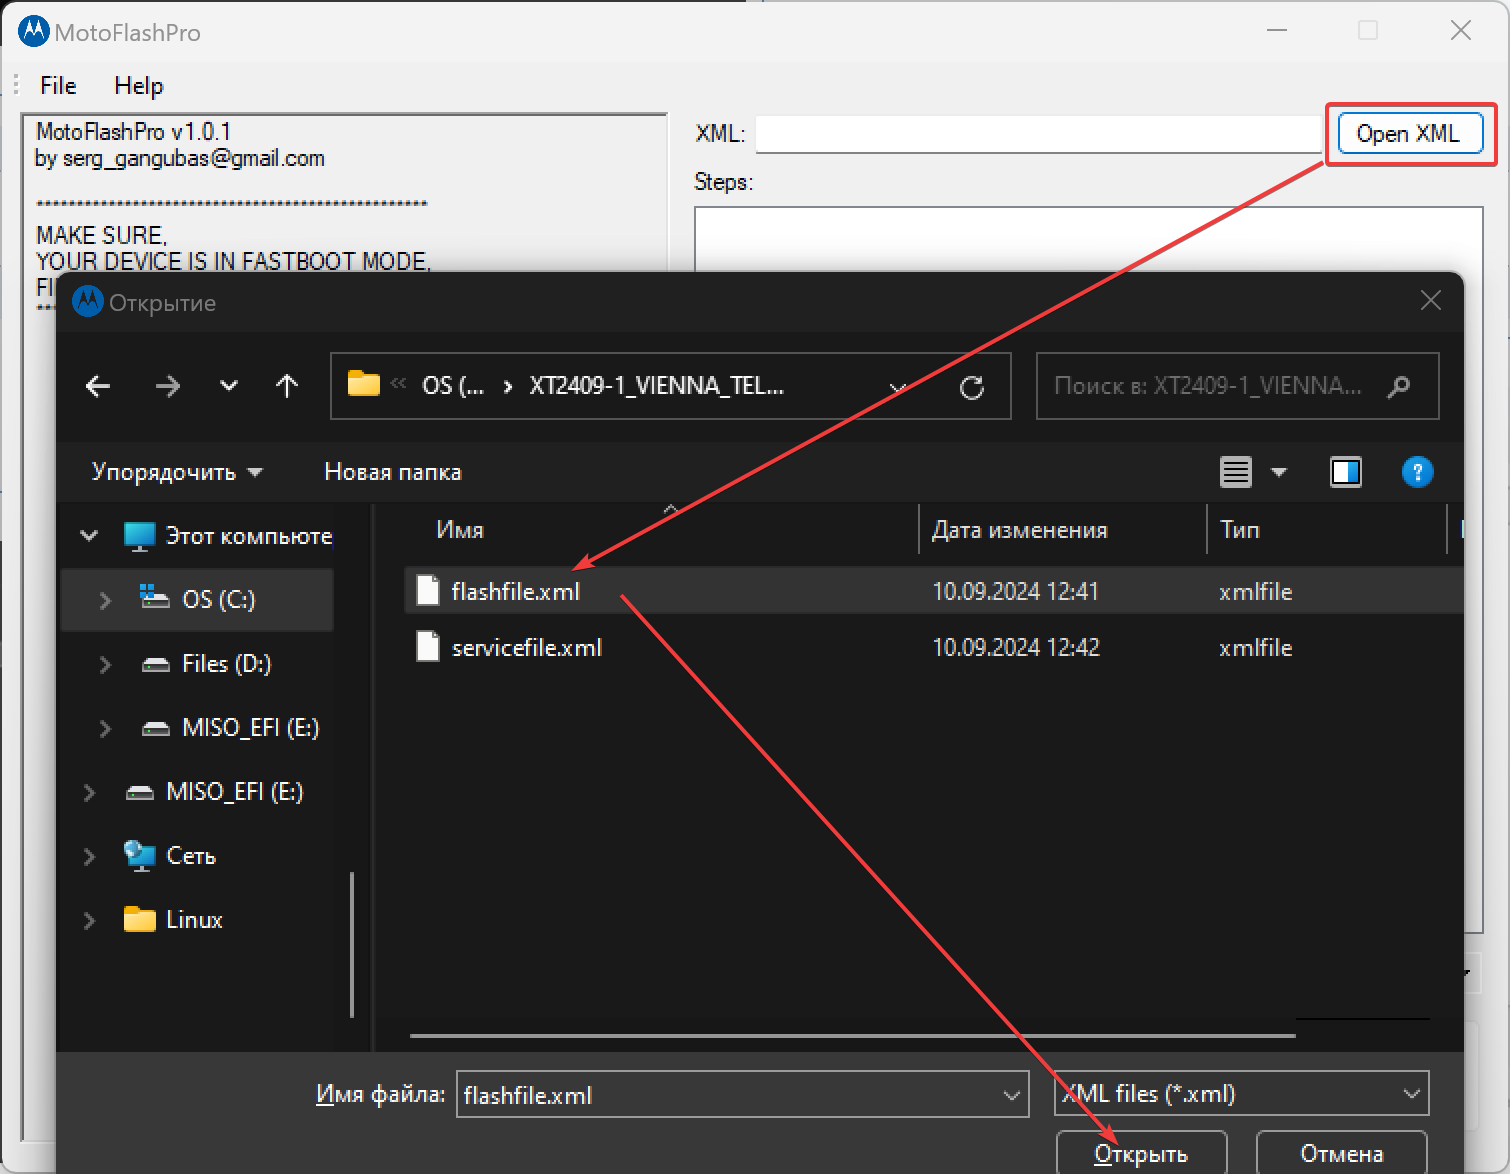Open the Help menu
Screen dimensions: 1510x1174
[x=138, y=86]
